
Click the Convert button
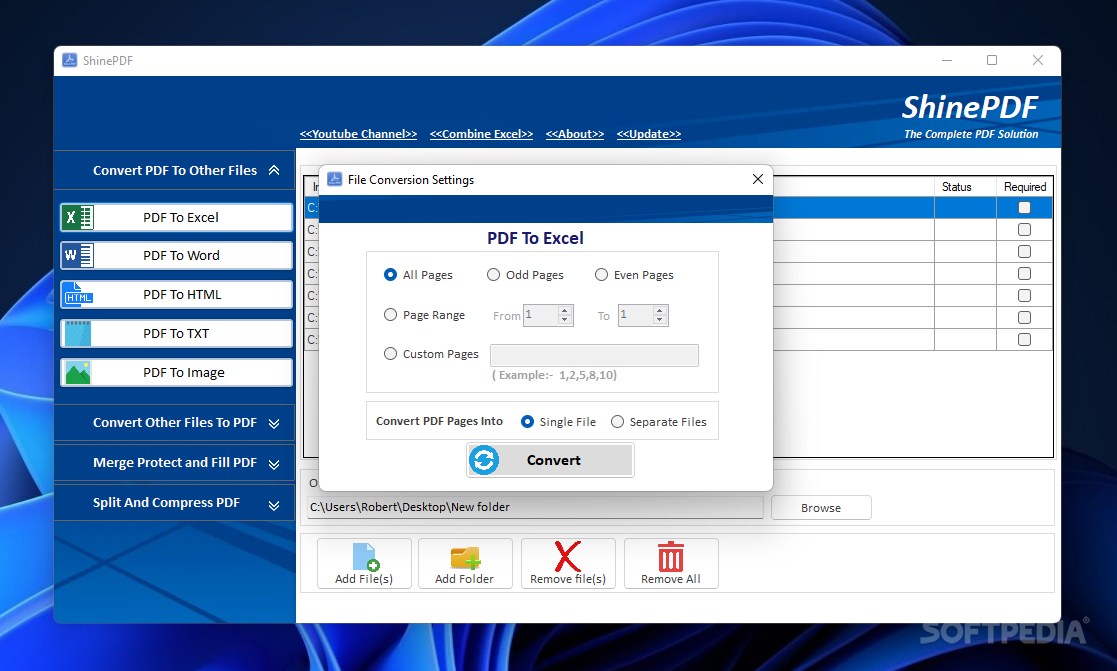550,460
